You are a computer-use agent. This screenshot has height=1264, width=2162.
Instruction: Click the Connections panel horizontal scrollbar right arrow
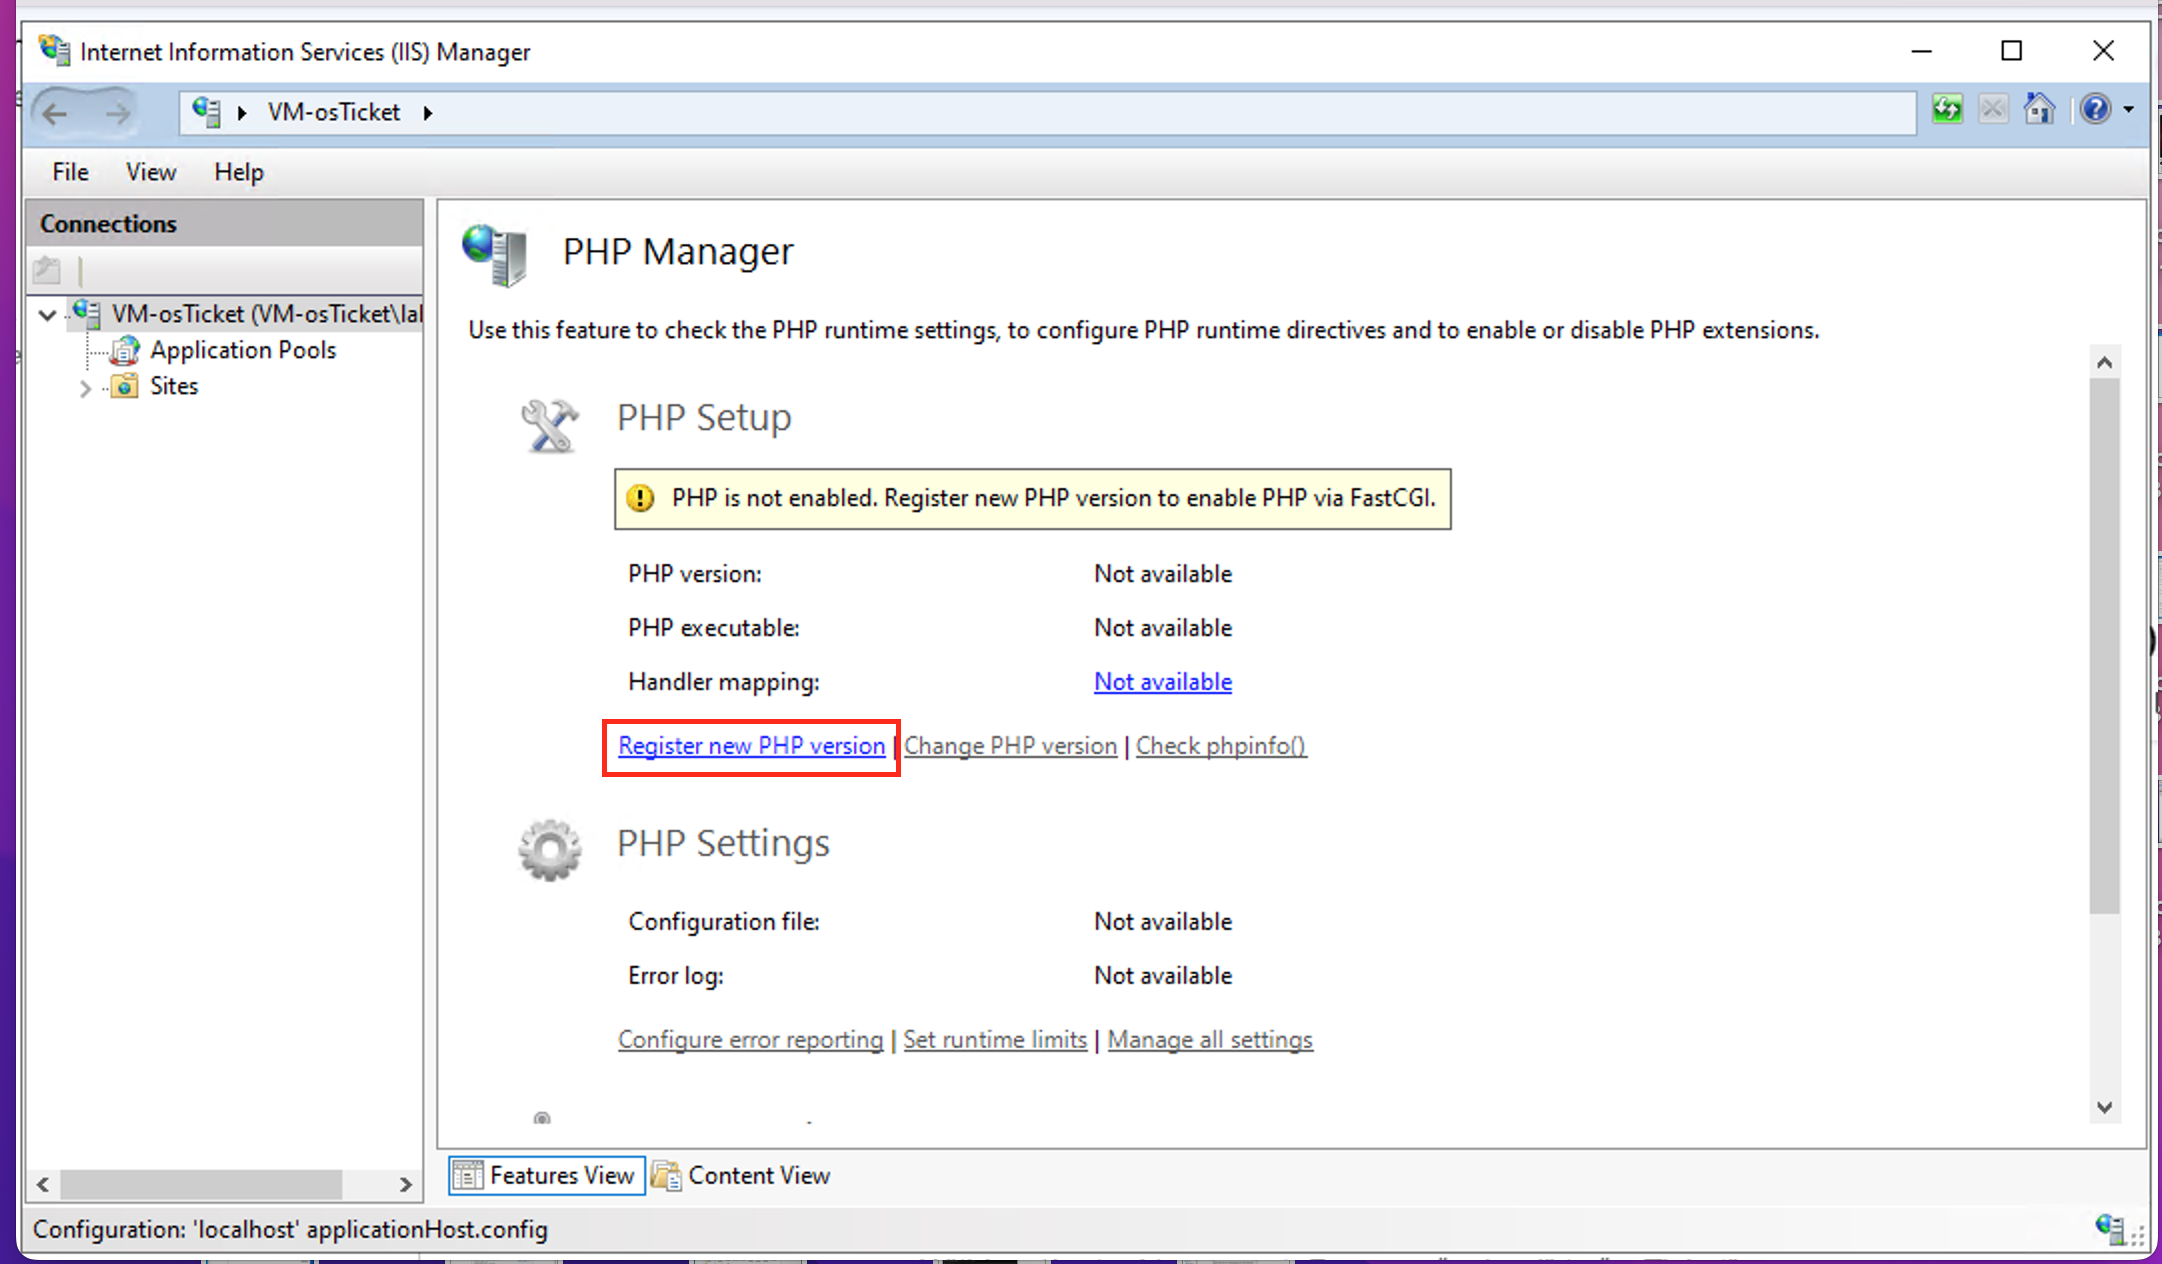click(405, 1185)
